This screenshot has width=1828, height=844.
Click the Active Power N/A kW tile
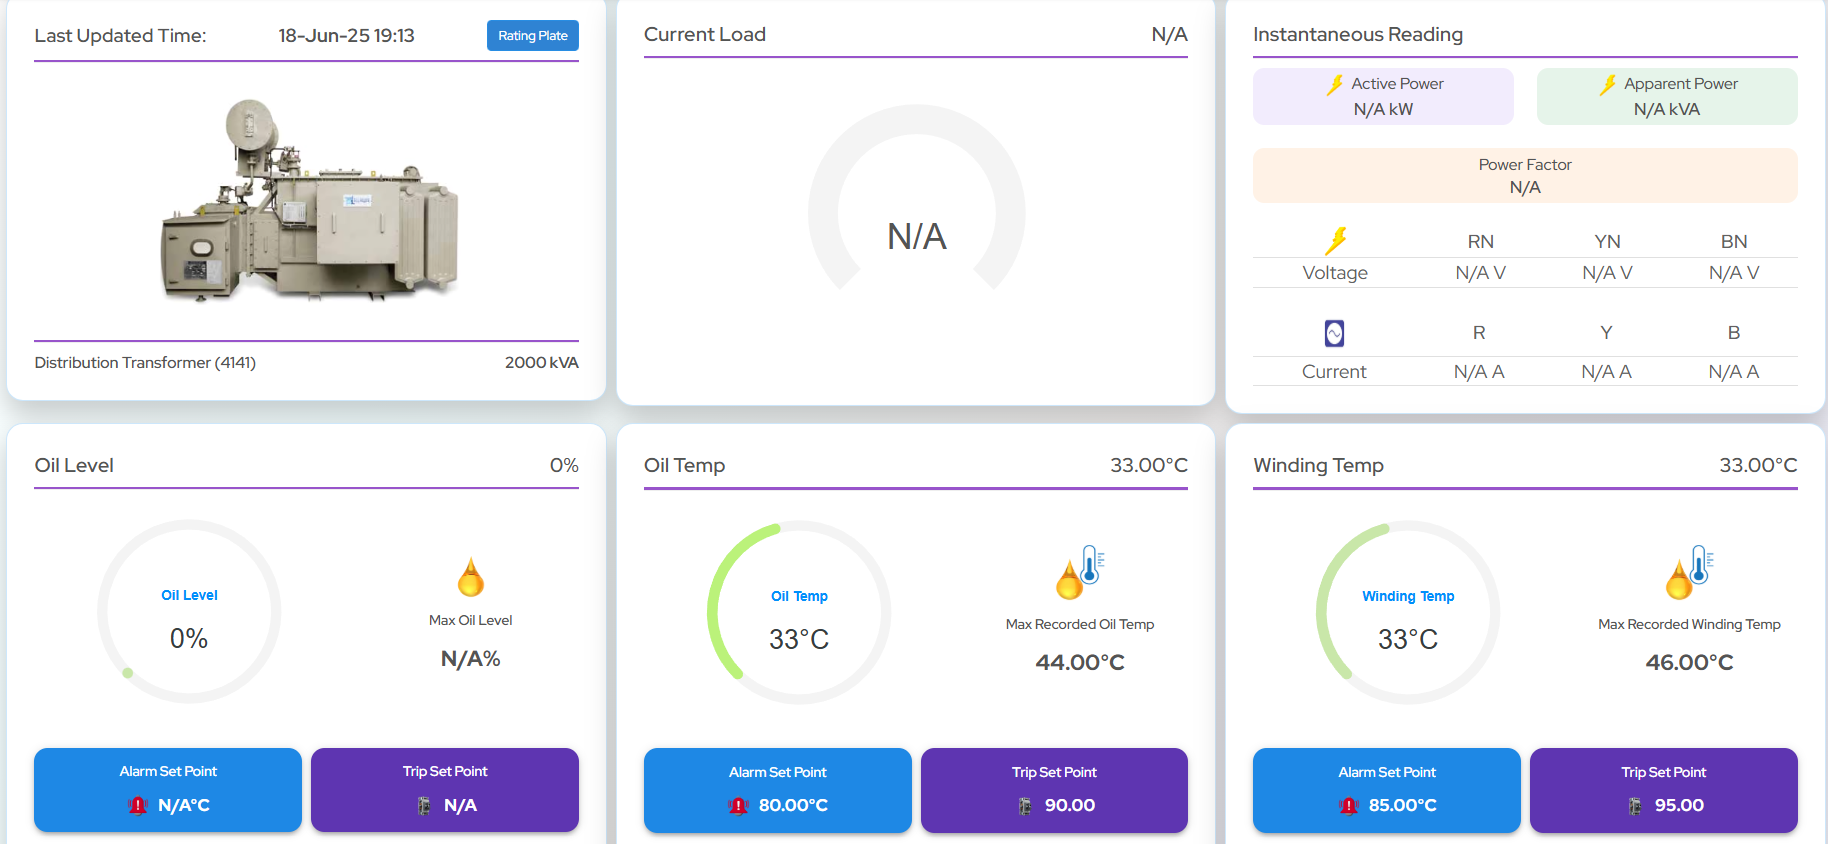click(1383, 96)
